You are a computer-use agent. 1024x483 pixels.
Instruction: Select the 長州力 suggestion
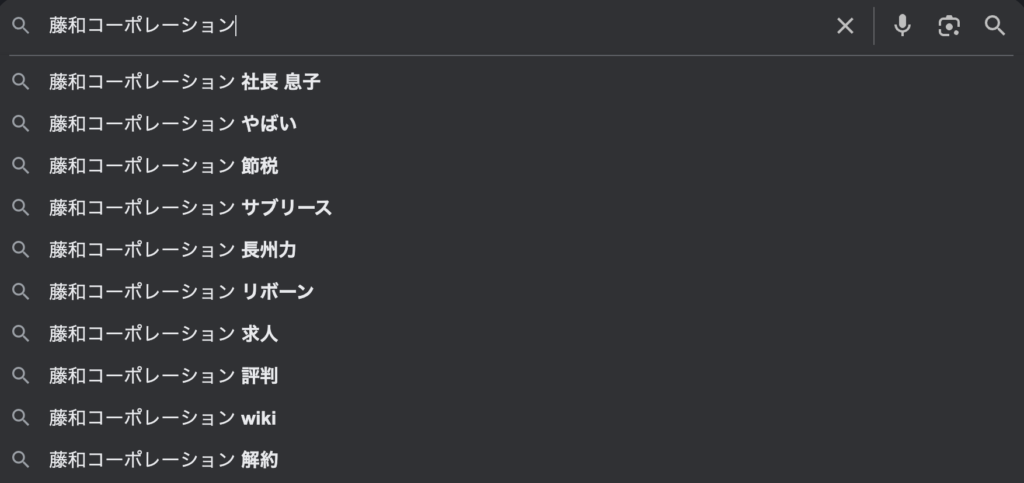pos(172,250)
